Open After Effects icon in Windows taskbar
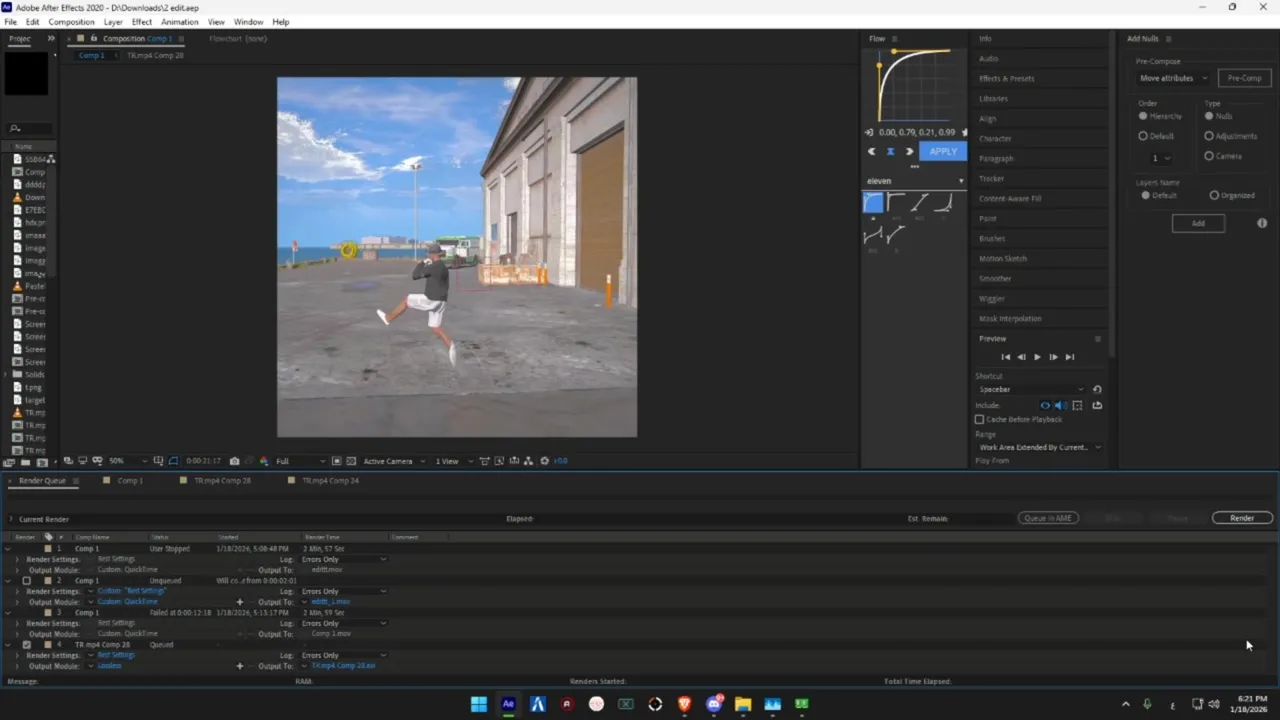The image size is (1280, 720). click(508, 704)
